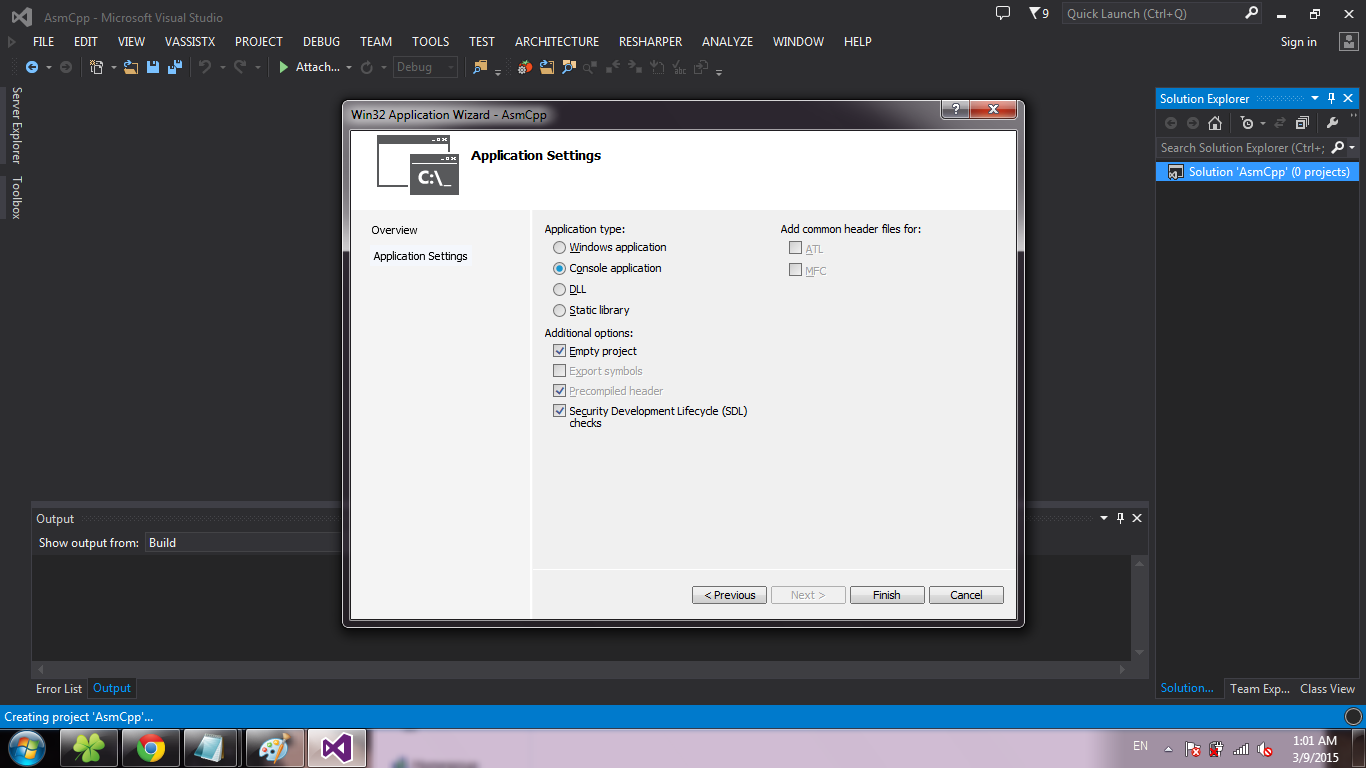Expand the Attach button dropdown arrow

coord(349,68)
